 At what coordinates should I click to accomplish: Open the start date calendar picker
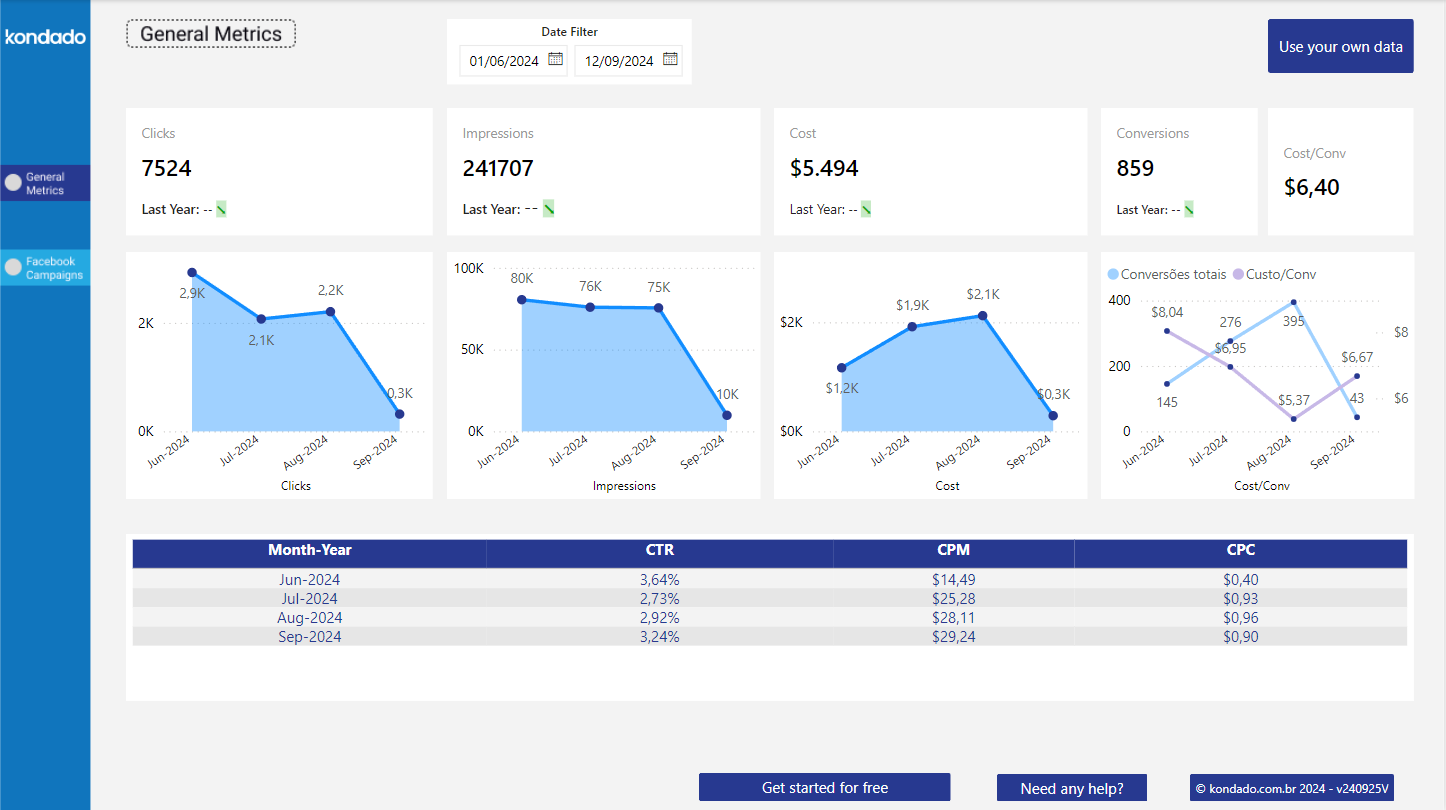pyautogui.click(x=557, y=60)
